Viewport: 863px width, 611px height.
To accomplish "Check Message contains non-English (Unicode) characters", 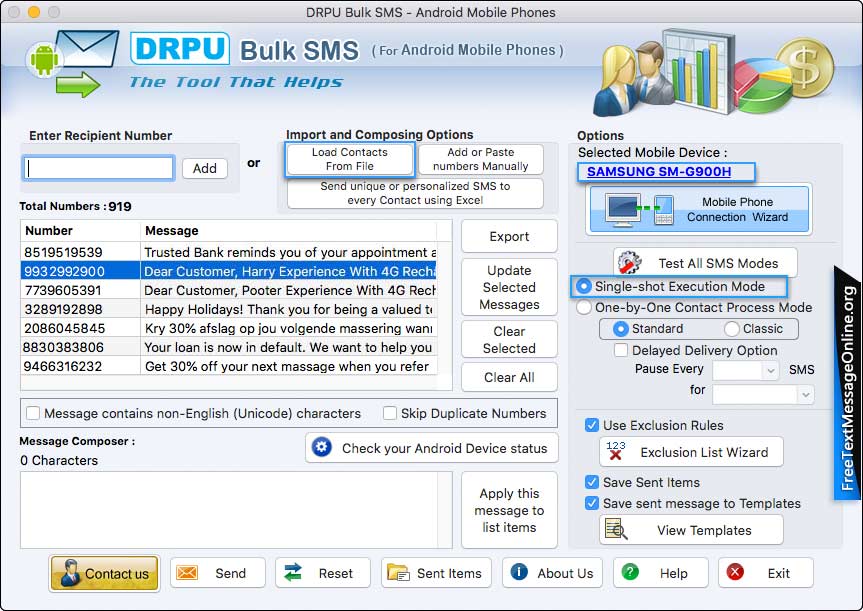I will (33, 413).
